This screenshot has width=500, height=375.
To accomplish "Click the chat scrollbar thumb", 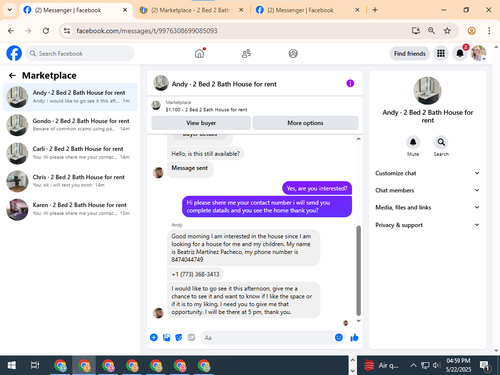I will click(359, 270).
